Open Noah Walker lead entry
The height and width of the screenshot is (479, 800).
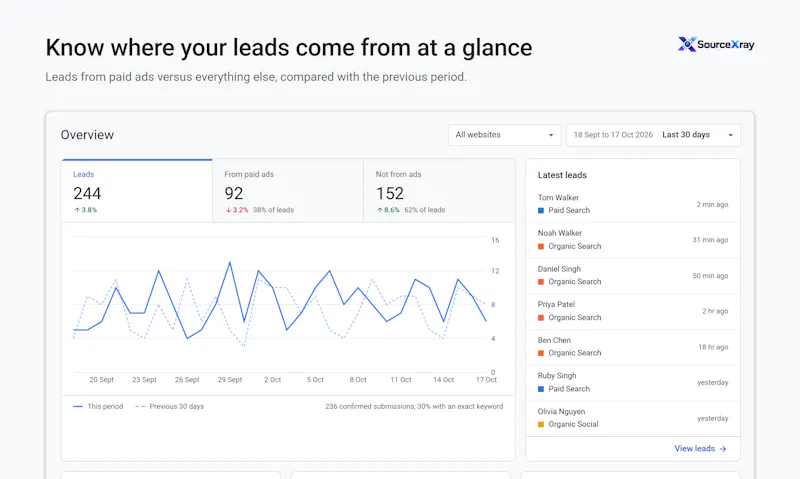coord(633,240)
